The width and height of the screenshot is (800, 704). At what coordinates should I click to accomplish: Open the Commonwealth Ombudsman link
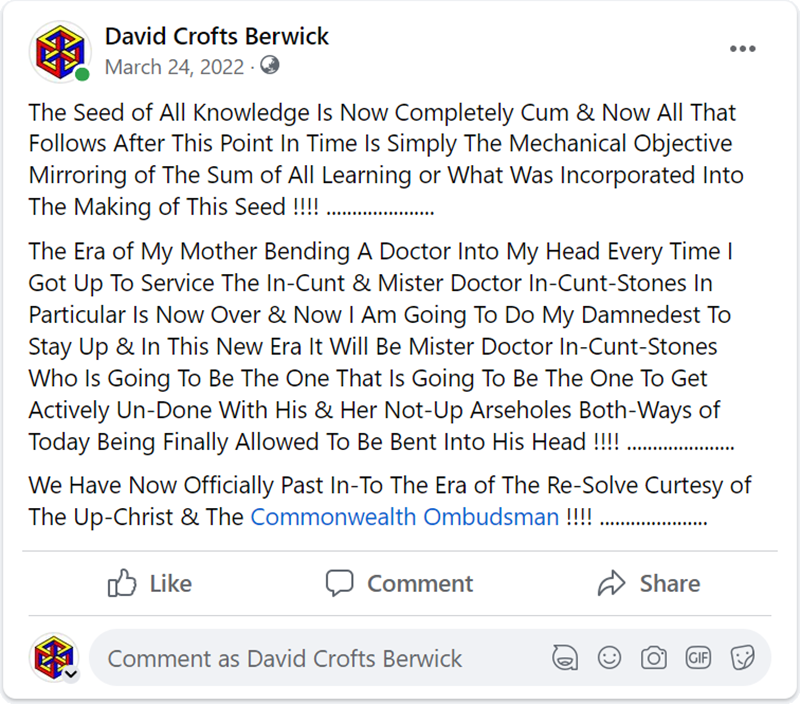[x=405, y=517]
